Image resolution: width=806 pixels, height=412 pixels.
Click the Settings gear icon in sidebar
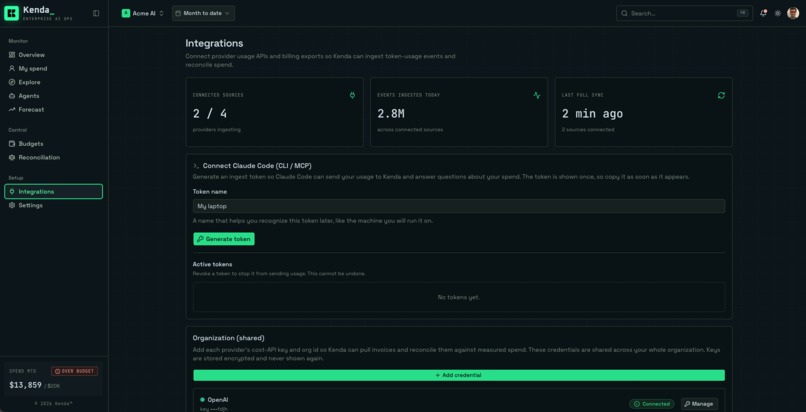12,205
